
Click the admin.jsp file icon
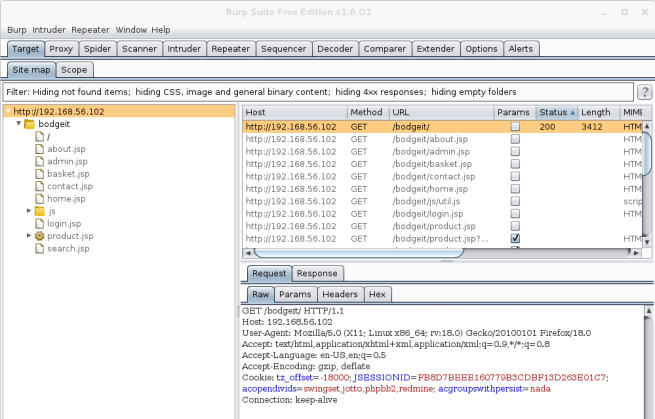point(40,161)
